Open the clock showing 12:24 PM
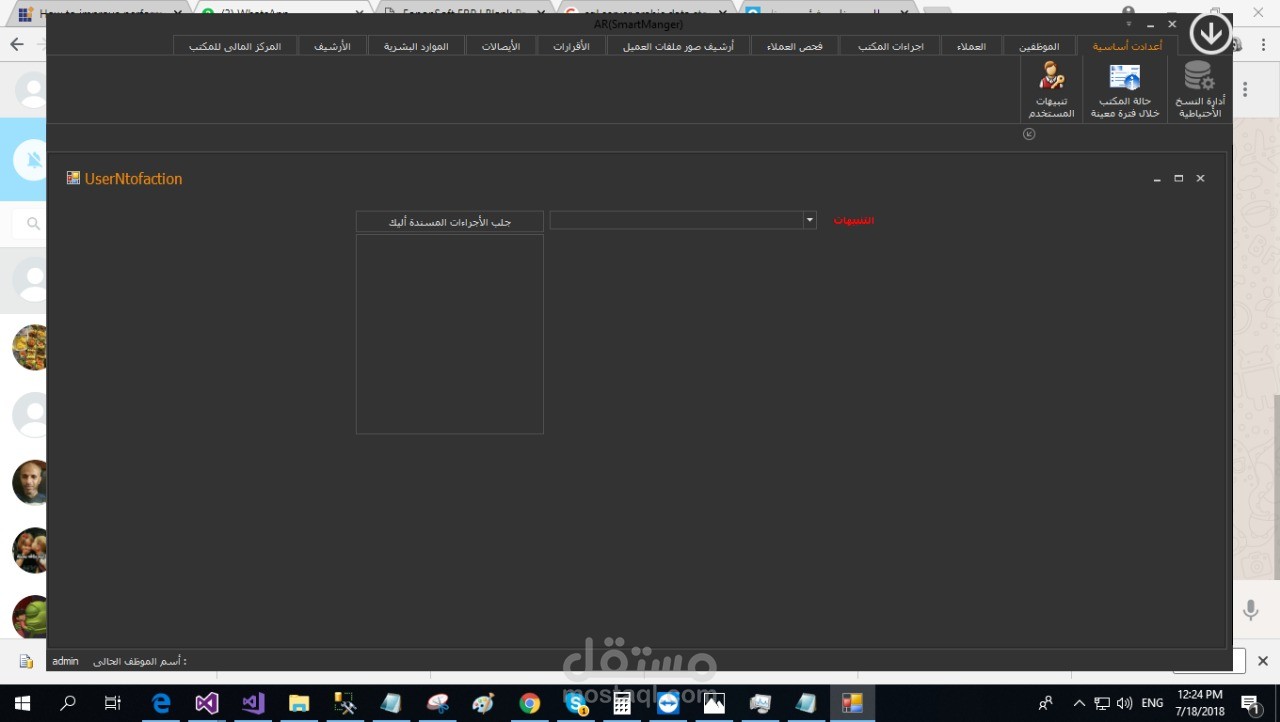1280x722 pixels. pos(1199,703)
